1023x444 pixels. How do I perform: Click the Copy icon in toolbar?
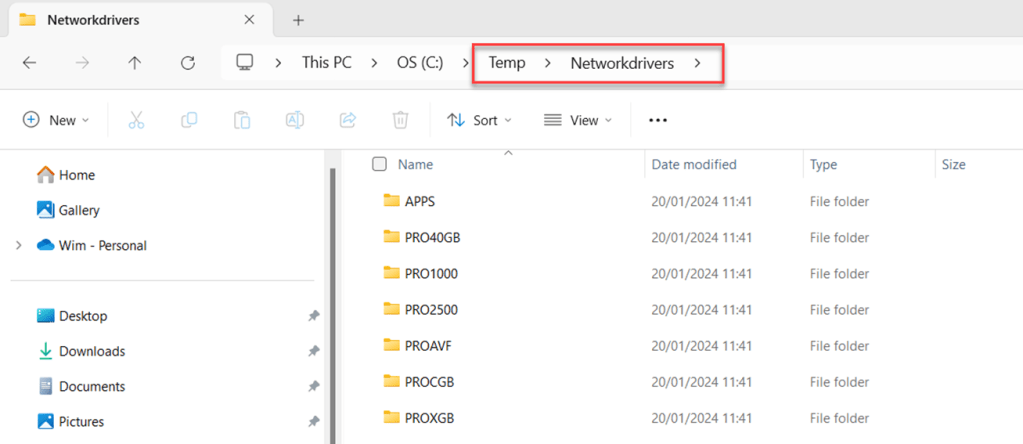click(x=189, y=120)
